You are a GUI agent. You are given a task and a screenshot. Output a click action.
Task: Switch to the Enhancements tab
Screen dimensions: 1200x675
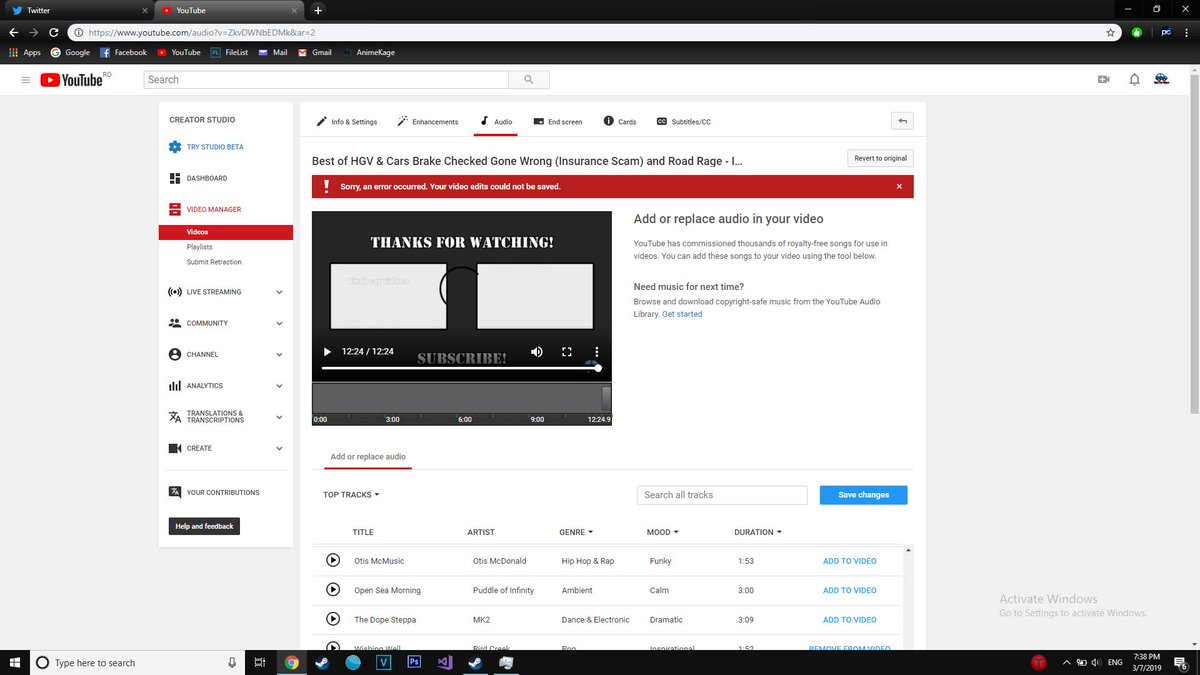click(x=428, y=122)
